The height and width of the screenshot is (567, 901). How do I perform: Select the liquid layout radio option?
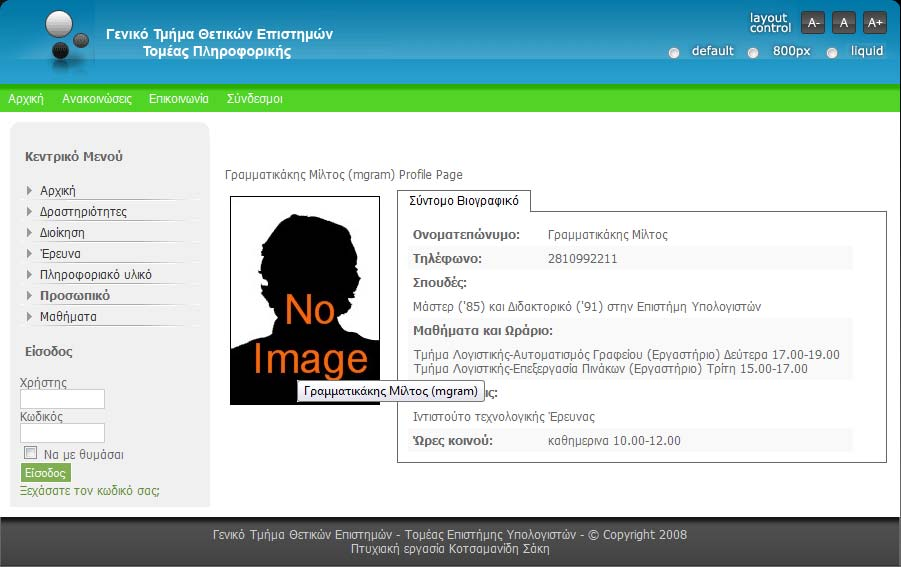click(831, 53)
